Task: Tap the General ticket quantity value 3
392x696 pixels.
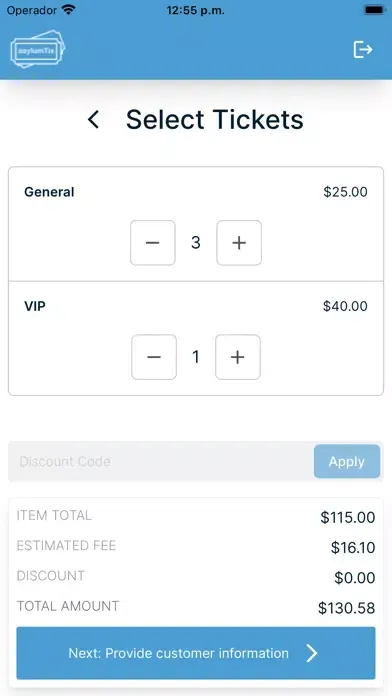Action: pos(196,243)
